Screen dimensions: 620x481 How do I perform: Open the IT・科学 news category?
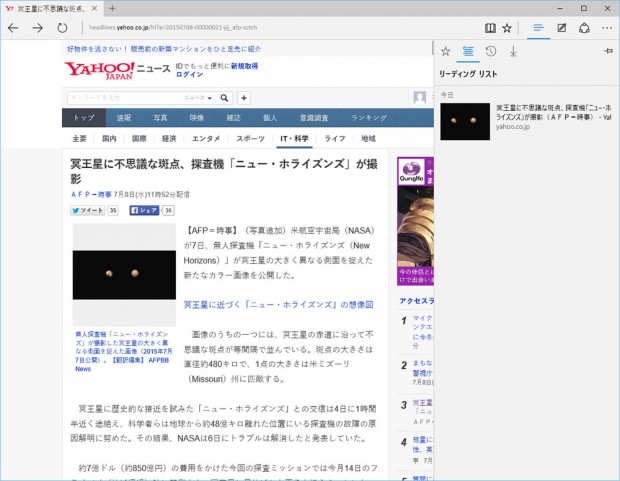(x=294, y=138)
